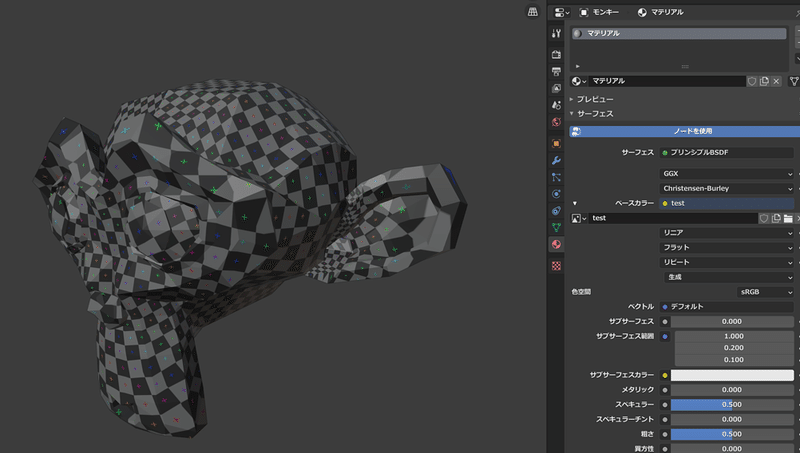Open the Modifier properties wrench icon
The image size is (800, 453).
coord(556,160)
